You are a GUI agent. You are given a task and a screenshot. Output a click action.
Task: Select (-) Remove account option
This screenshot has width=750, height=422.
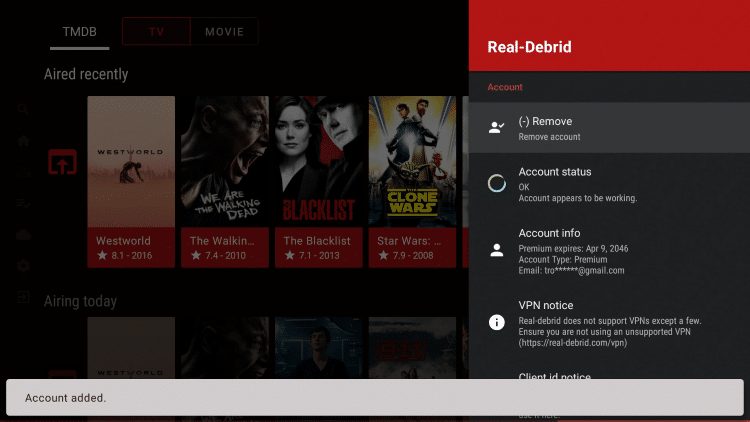(x=609, y=128)
